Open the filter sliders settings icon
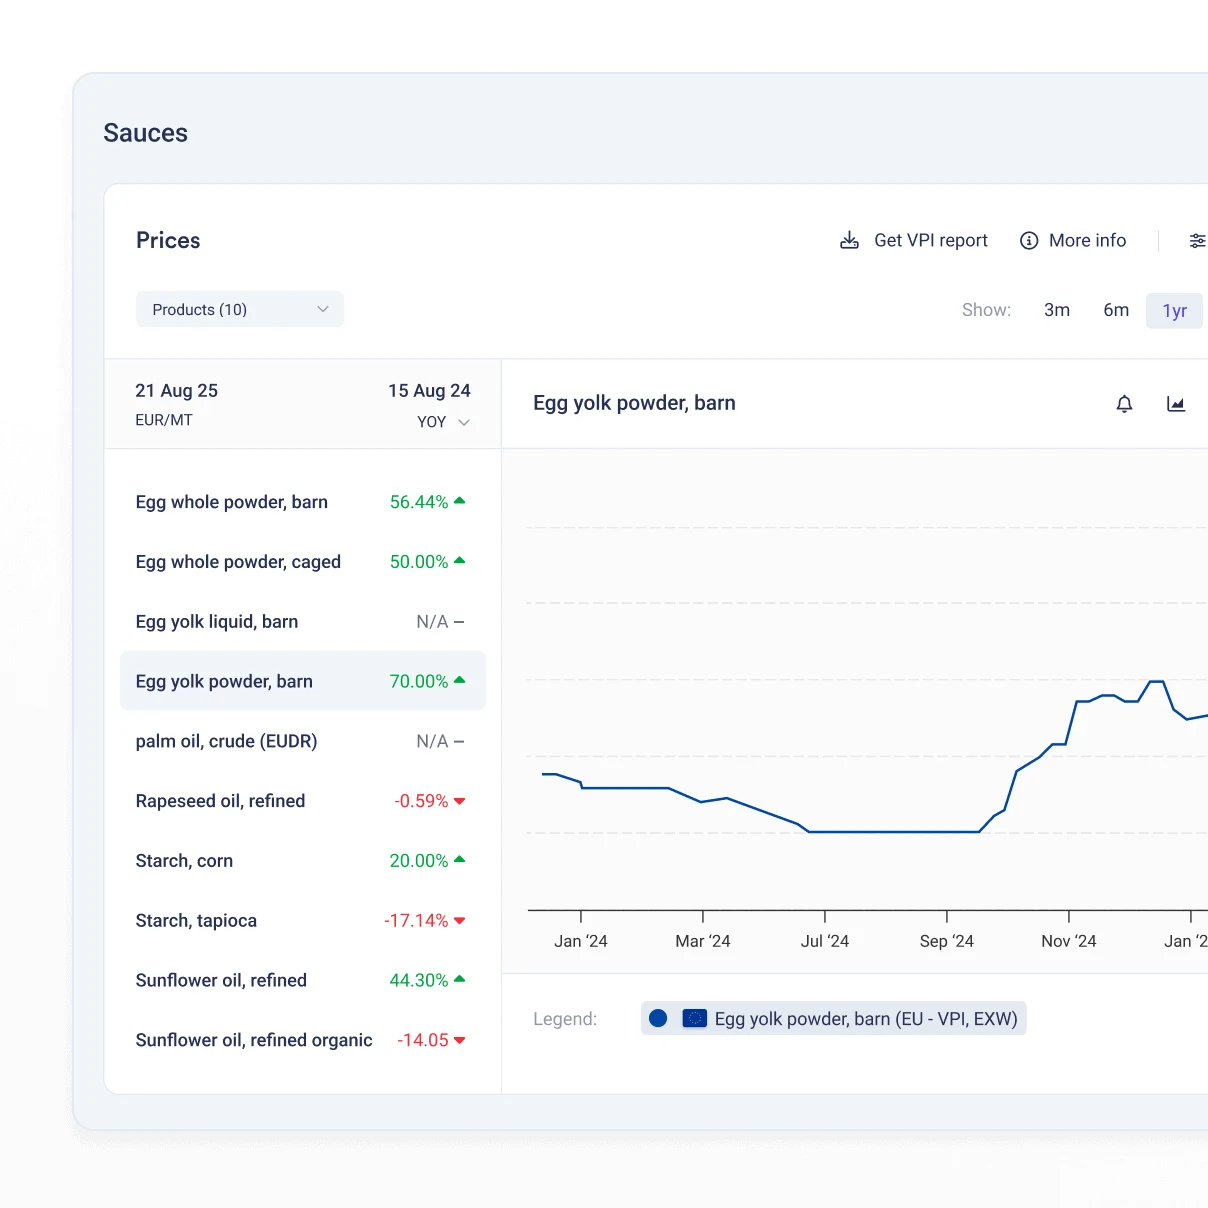The image size is (1208, 1208). tap(1197, 240)
